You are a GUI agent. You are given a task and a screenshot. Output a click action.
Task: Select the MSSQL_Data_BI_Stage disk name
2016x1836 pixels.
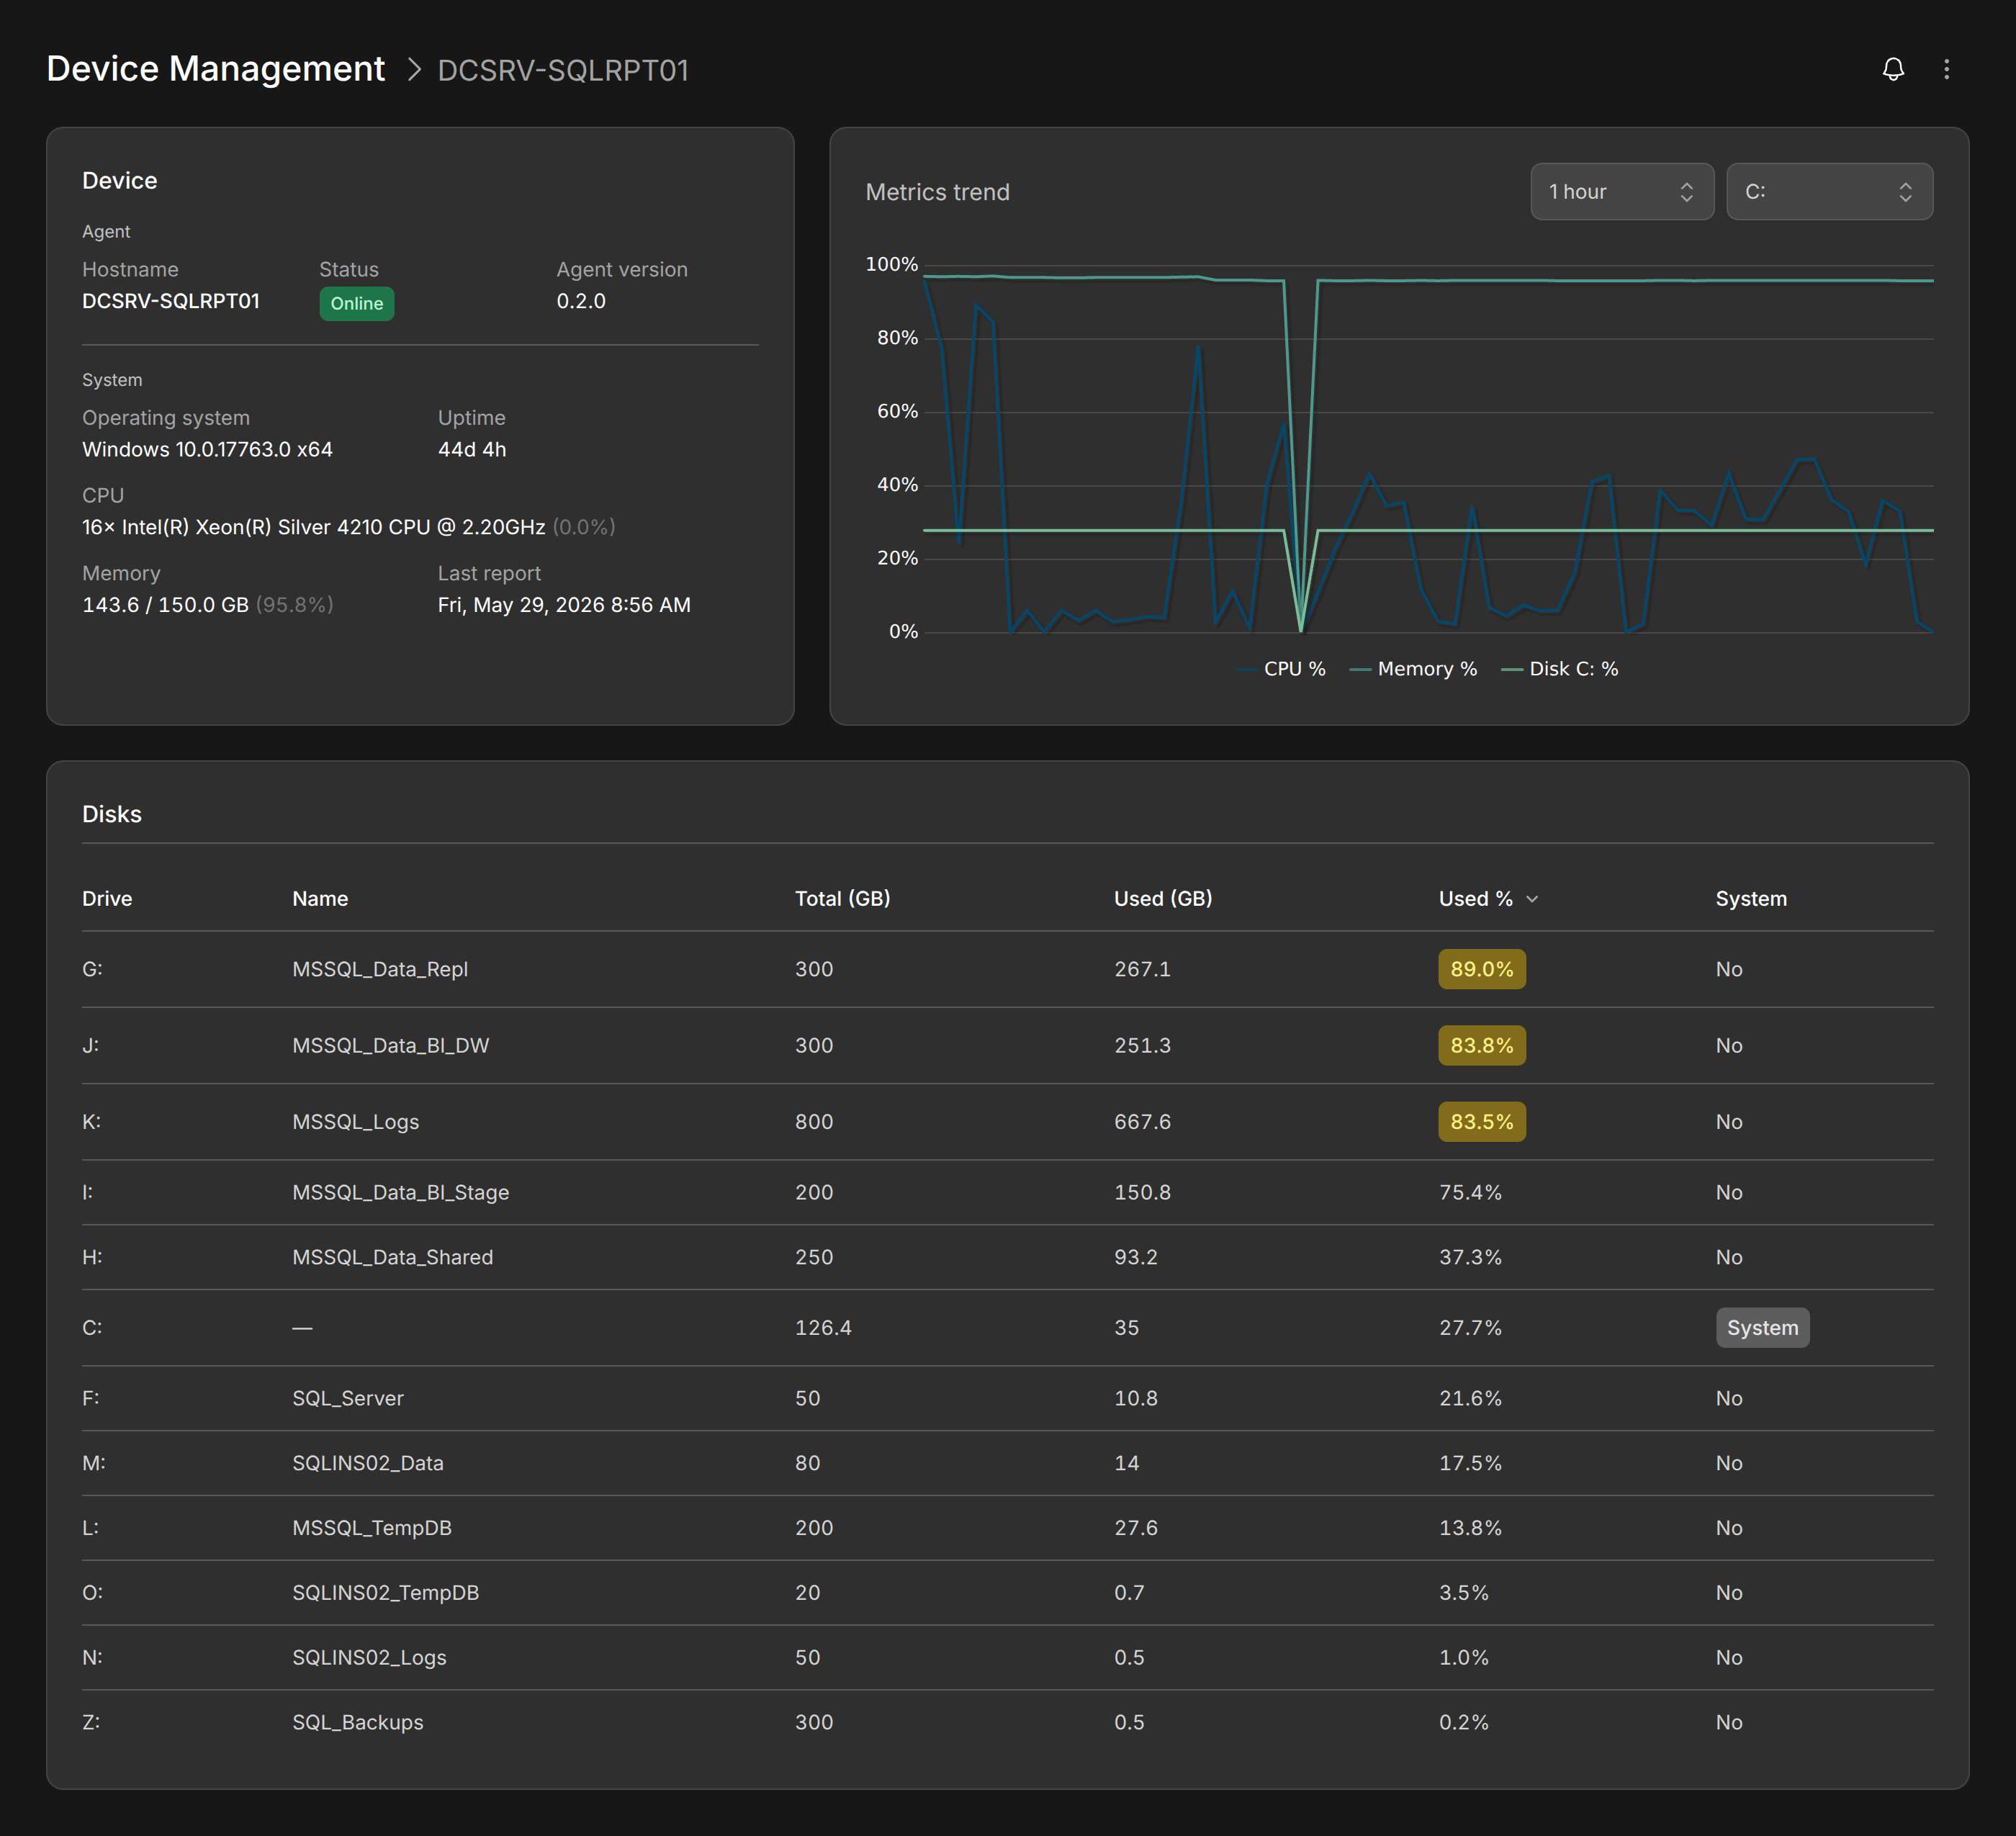401,1193
